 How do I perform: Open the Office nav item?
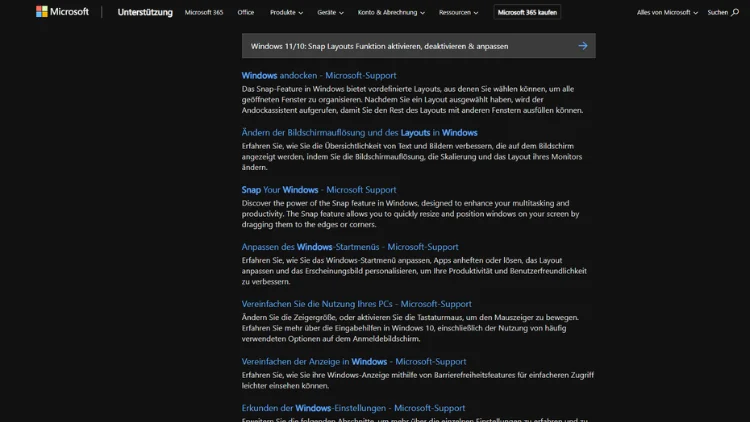[x=246, y=12]
